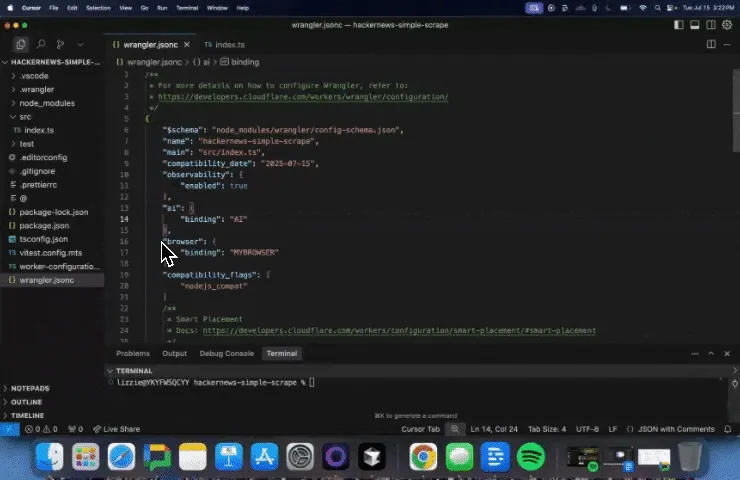Screen dimensions: 740x480
Task: Click the Live Share status bar item
Action: pyautogui.click(x=120, y=429)
